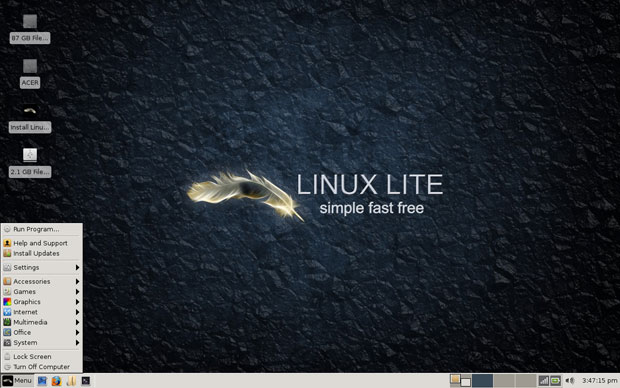Expand the Graphics submenu
This screenshot has width=620, height=388.
(42, 302)
